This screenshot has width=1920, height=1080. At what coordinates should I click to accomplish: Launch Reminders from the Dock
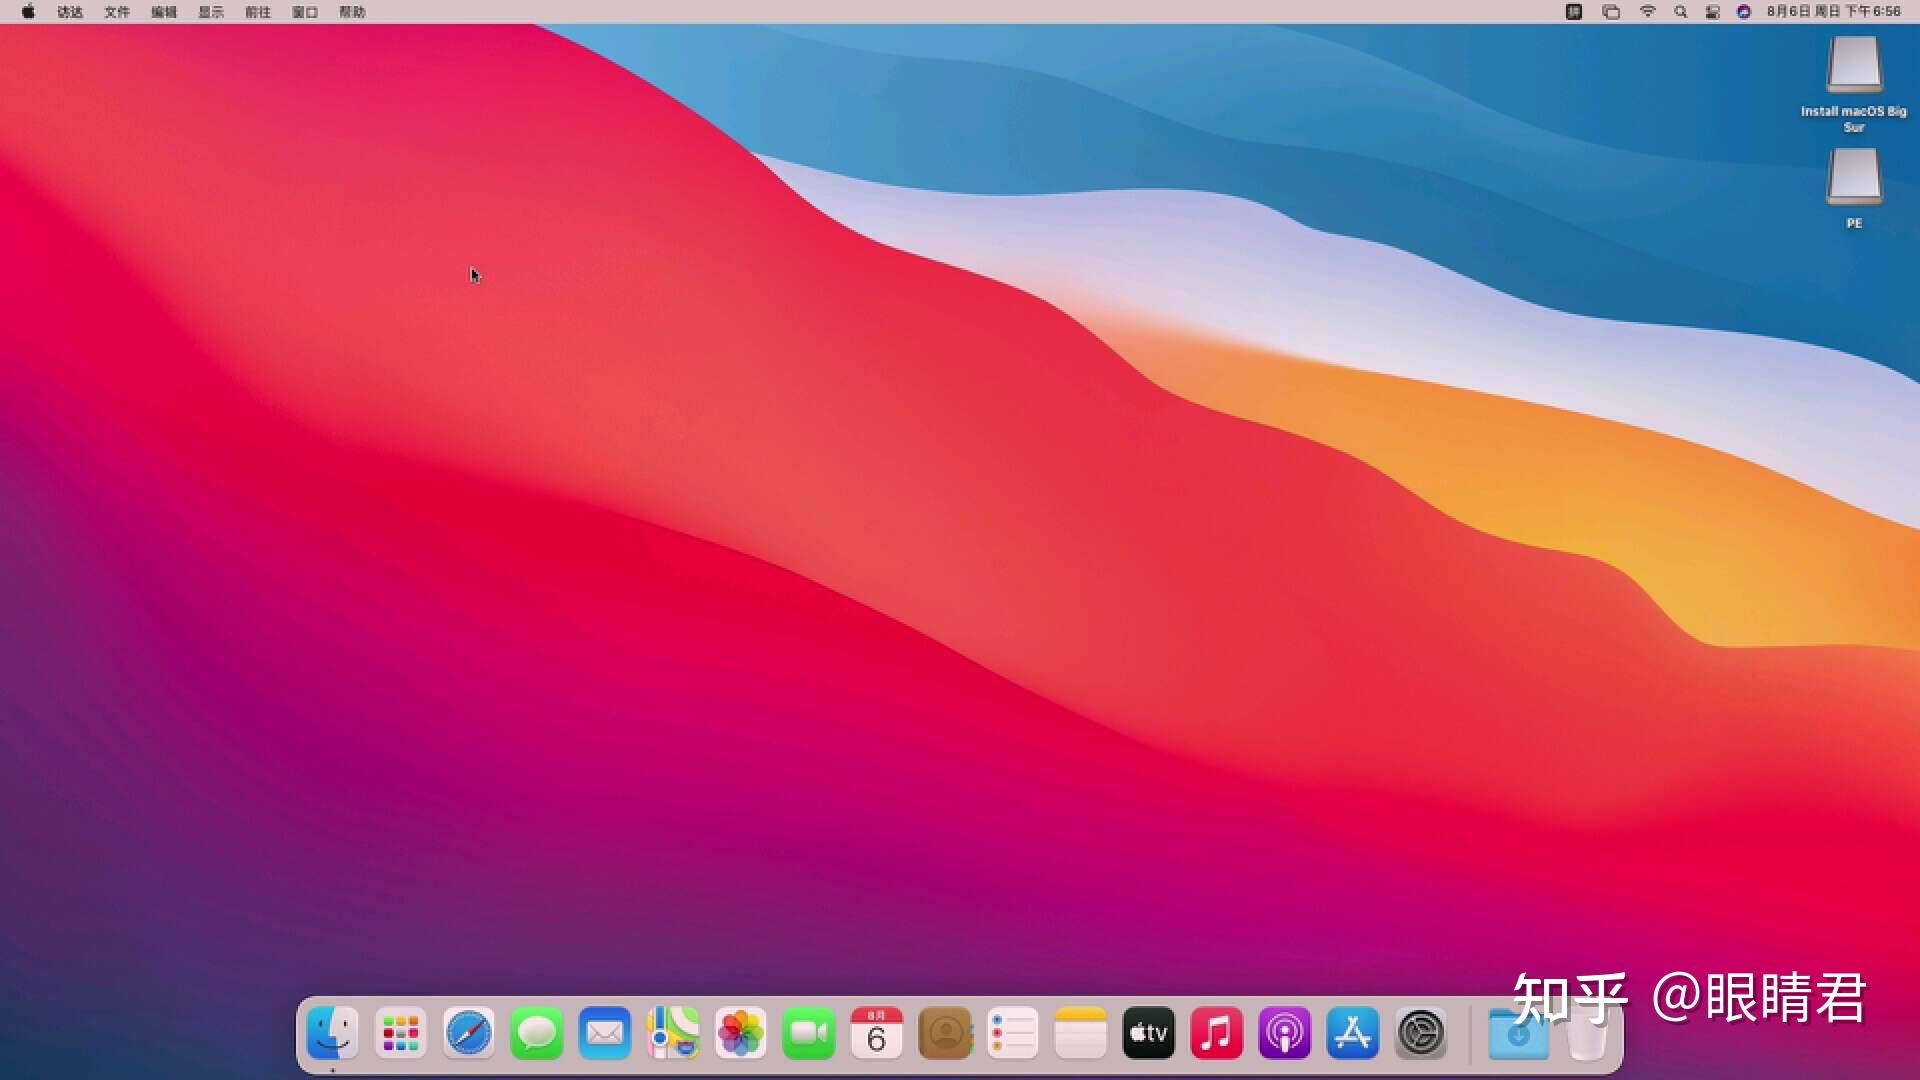tap(1012, 1033)
